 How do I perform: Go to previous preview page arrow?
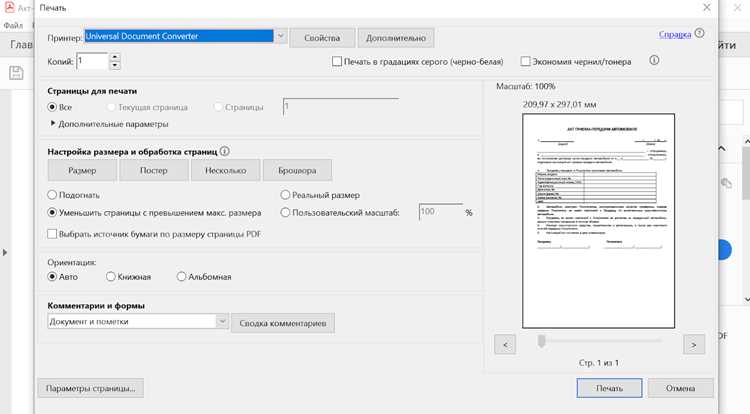click(505, 344)
